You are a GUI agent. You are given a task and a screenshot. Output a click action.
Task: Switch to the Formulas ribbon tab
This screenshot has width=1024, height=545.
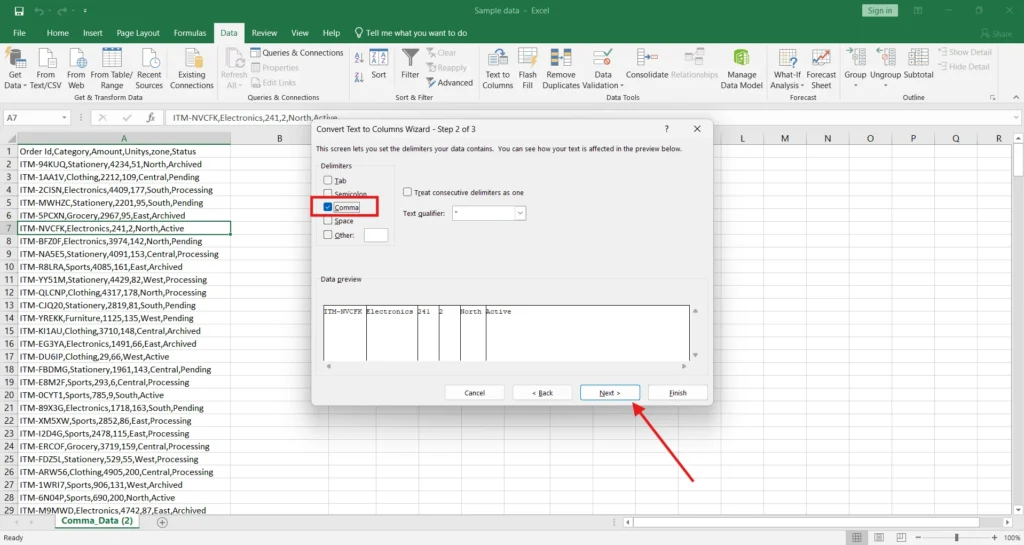click(190, 33)
